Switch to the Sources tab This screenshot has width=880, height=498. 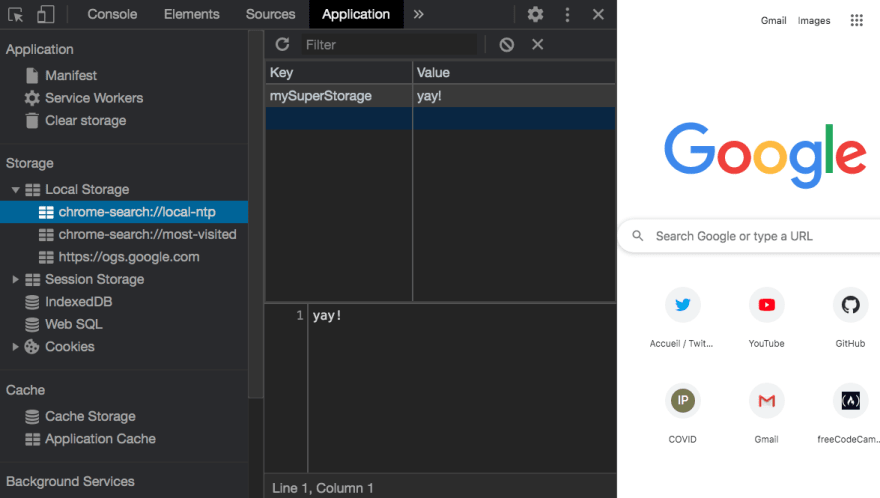point(271,15)
